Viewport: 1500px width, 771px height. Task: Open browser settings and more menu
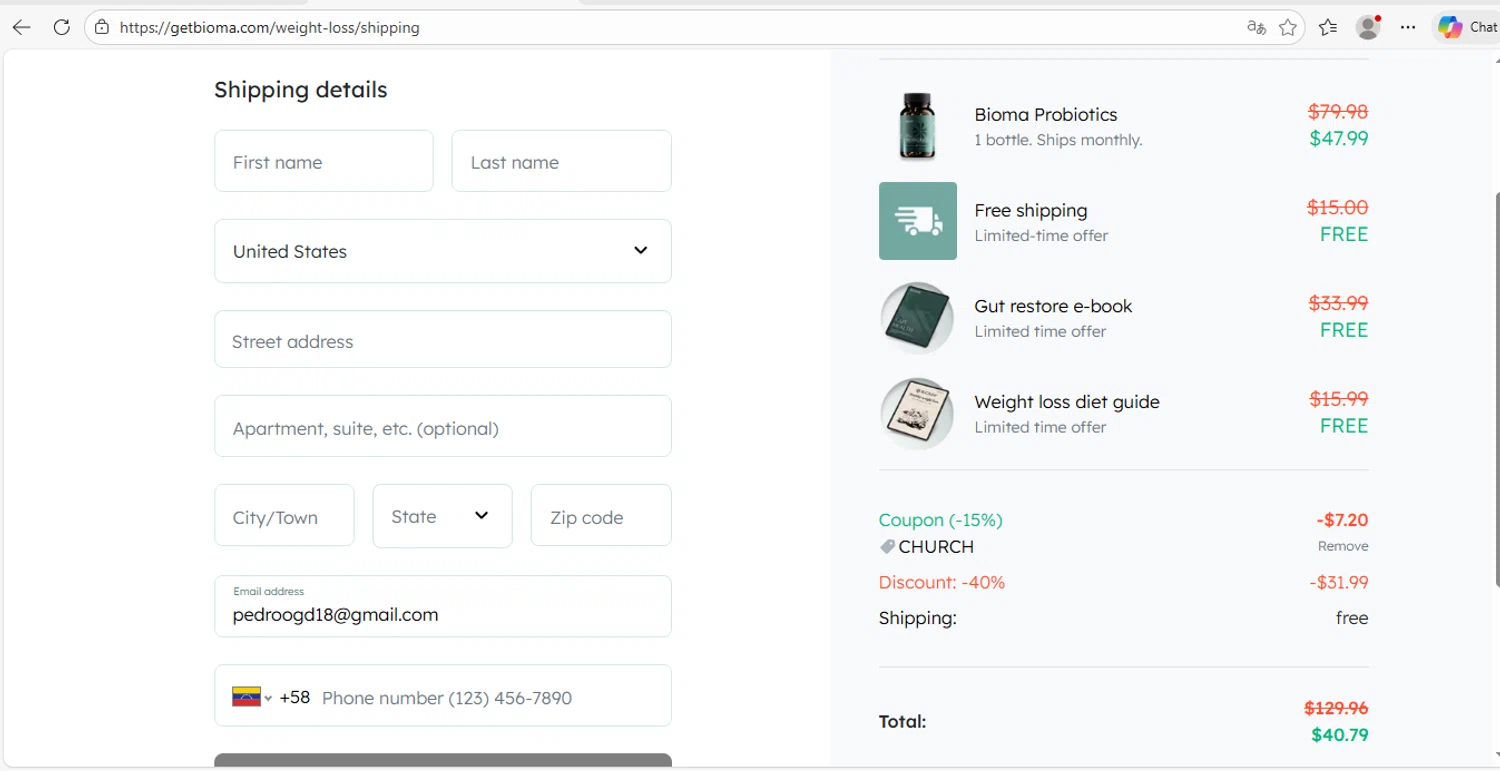[x=1408, y=27]
